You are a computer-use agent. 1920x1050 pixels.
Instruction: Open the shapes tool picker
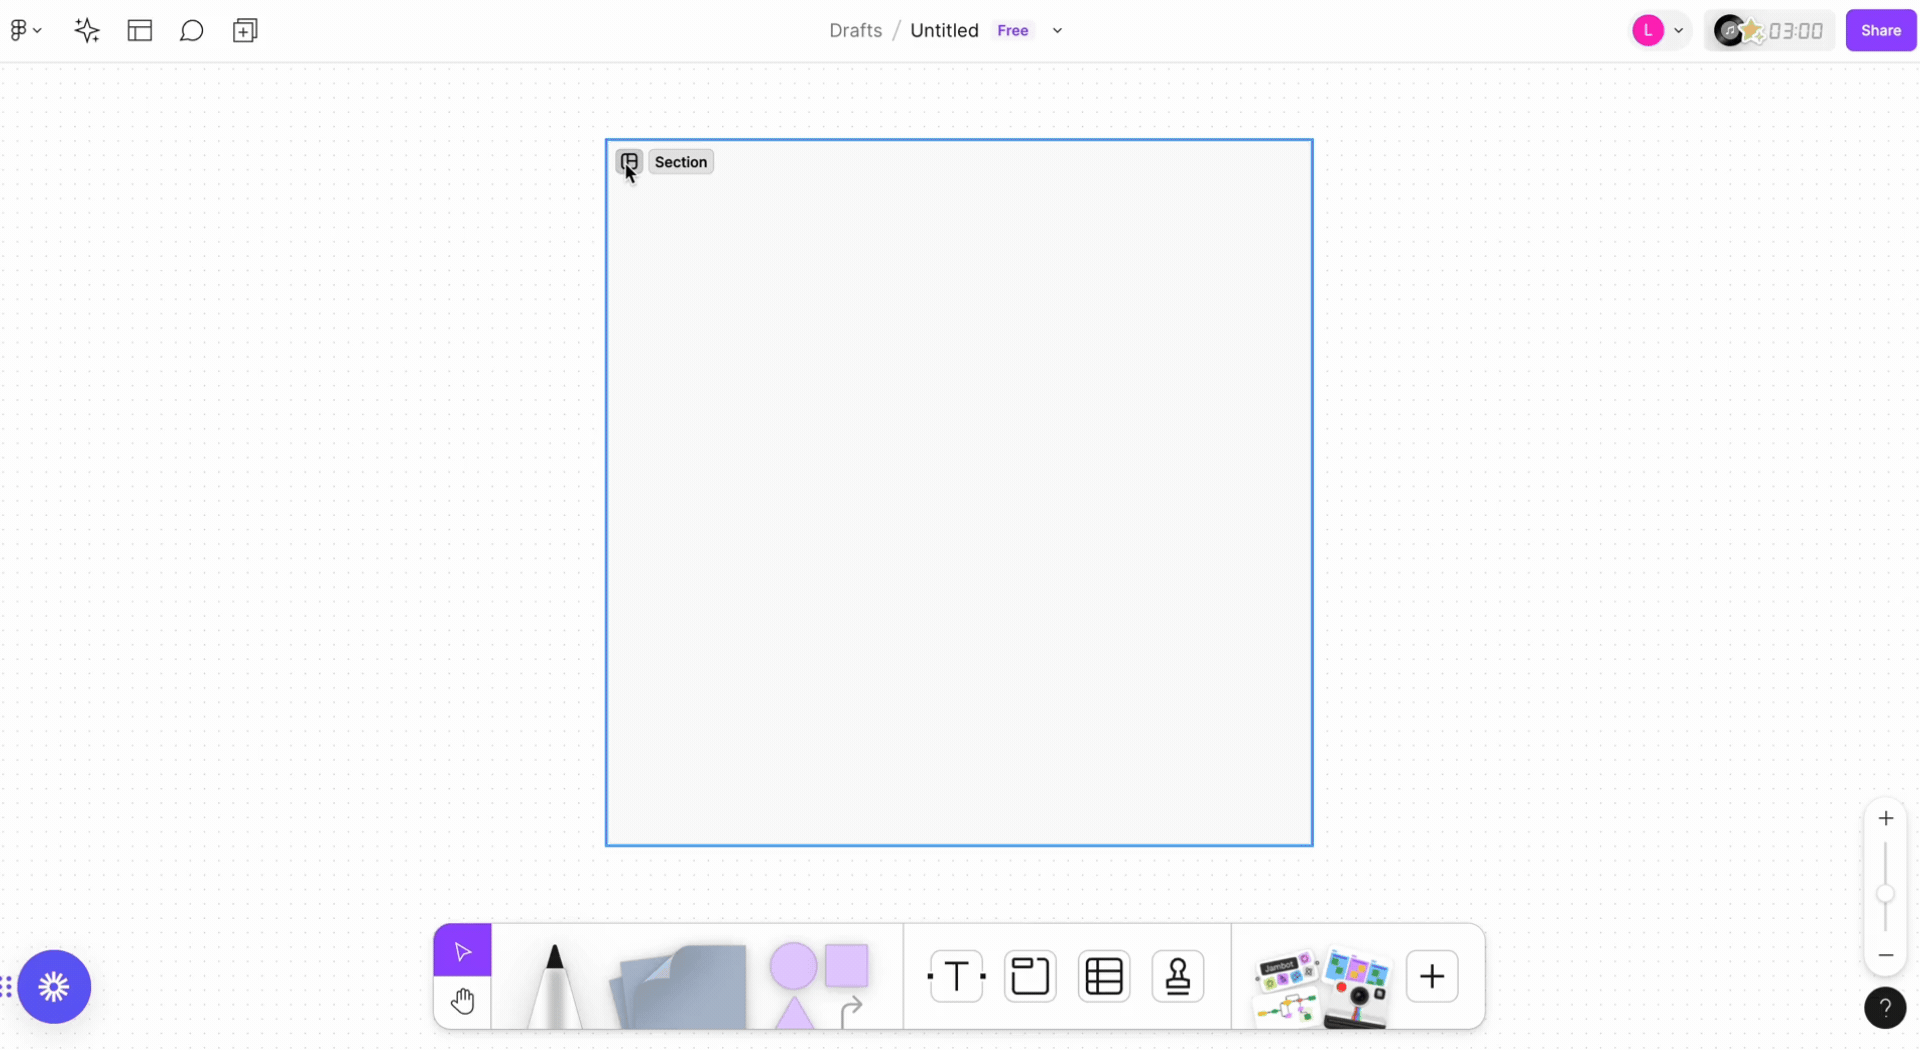tap(819, 983)
